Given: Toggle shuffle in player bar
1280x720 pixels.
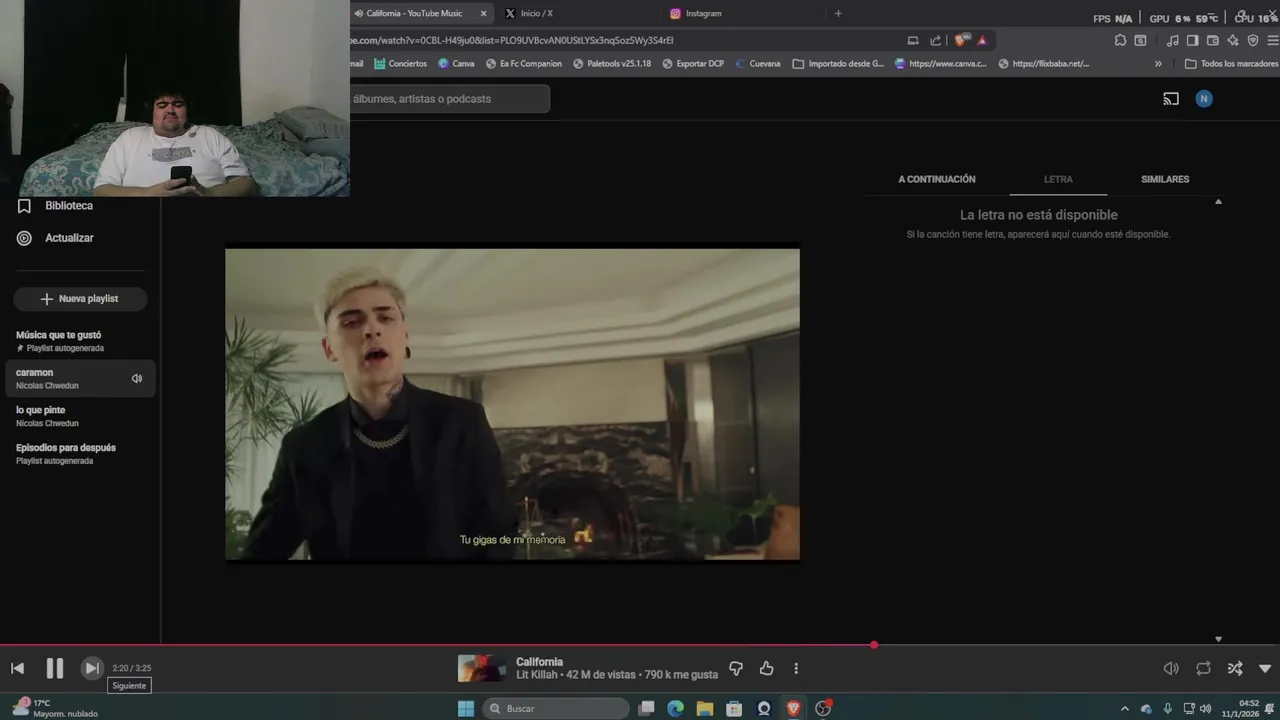Looking at the screenshot, I should coord(1235,668).
